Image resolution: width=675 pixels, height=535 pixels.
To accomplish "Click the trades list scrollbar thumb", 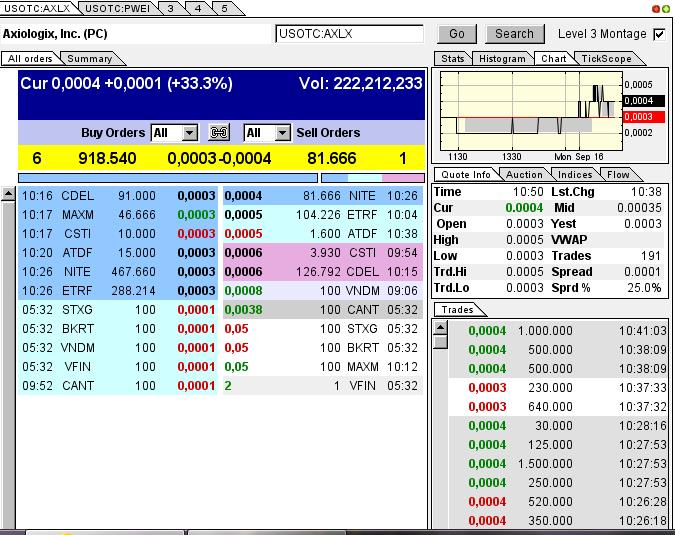I will pyautogui.click(x=440, y=341).
